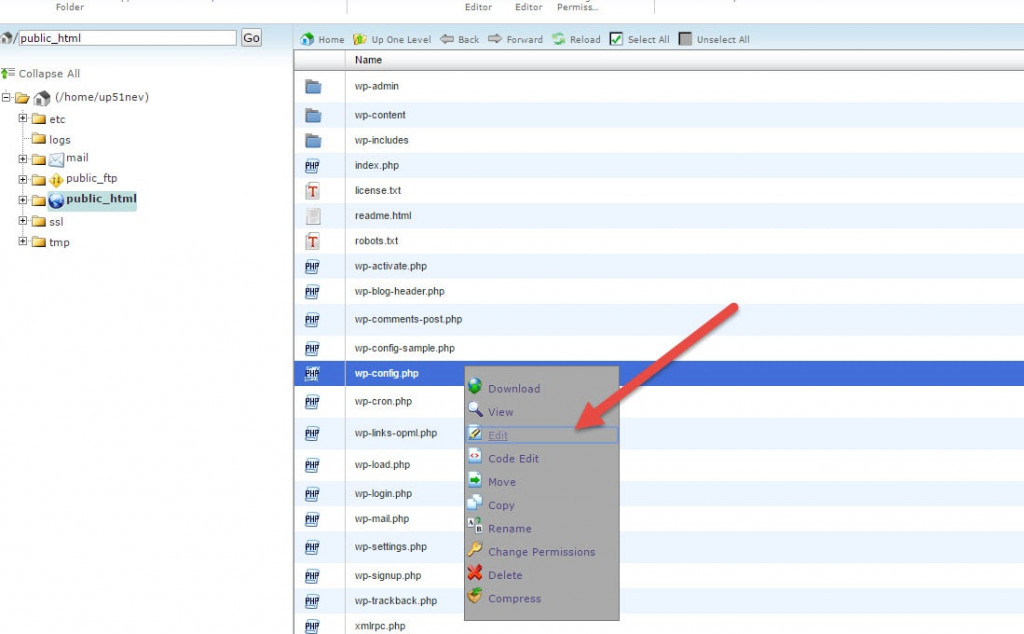Click the public_html path input field
Viewport: 1024px width, 634px height.
pyautogui.click(x=127, y=38)
